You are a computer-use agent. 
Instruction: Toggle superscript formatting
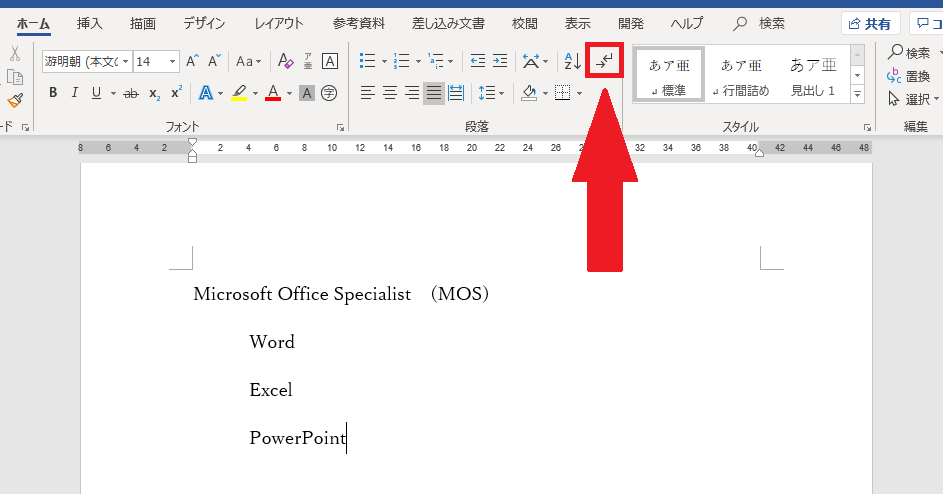(176, 93)
